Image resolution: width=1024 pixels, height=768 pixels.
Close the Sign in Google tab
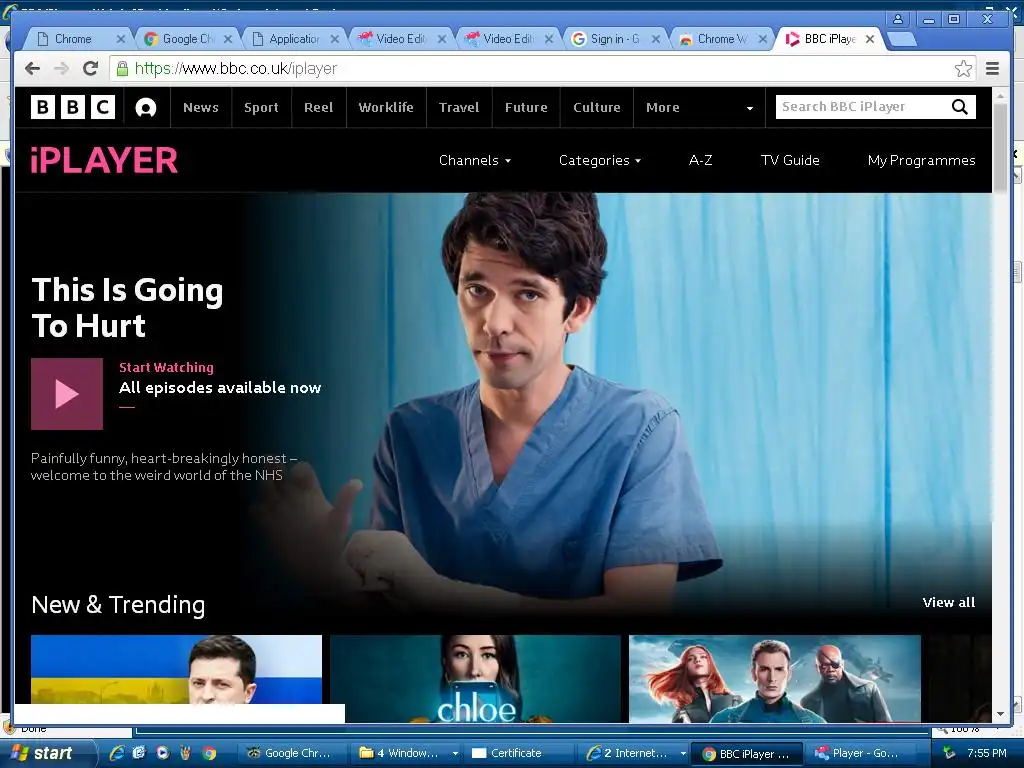656,39
